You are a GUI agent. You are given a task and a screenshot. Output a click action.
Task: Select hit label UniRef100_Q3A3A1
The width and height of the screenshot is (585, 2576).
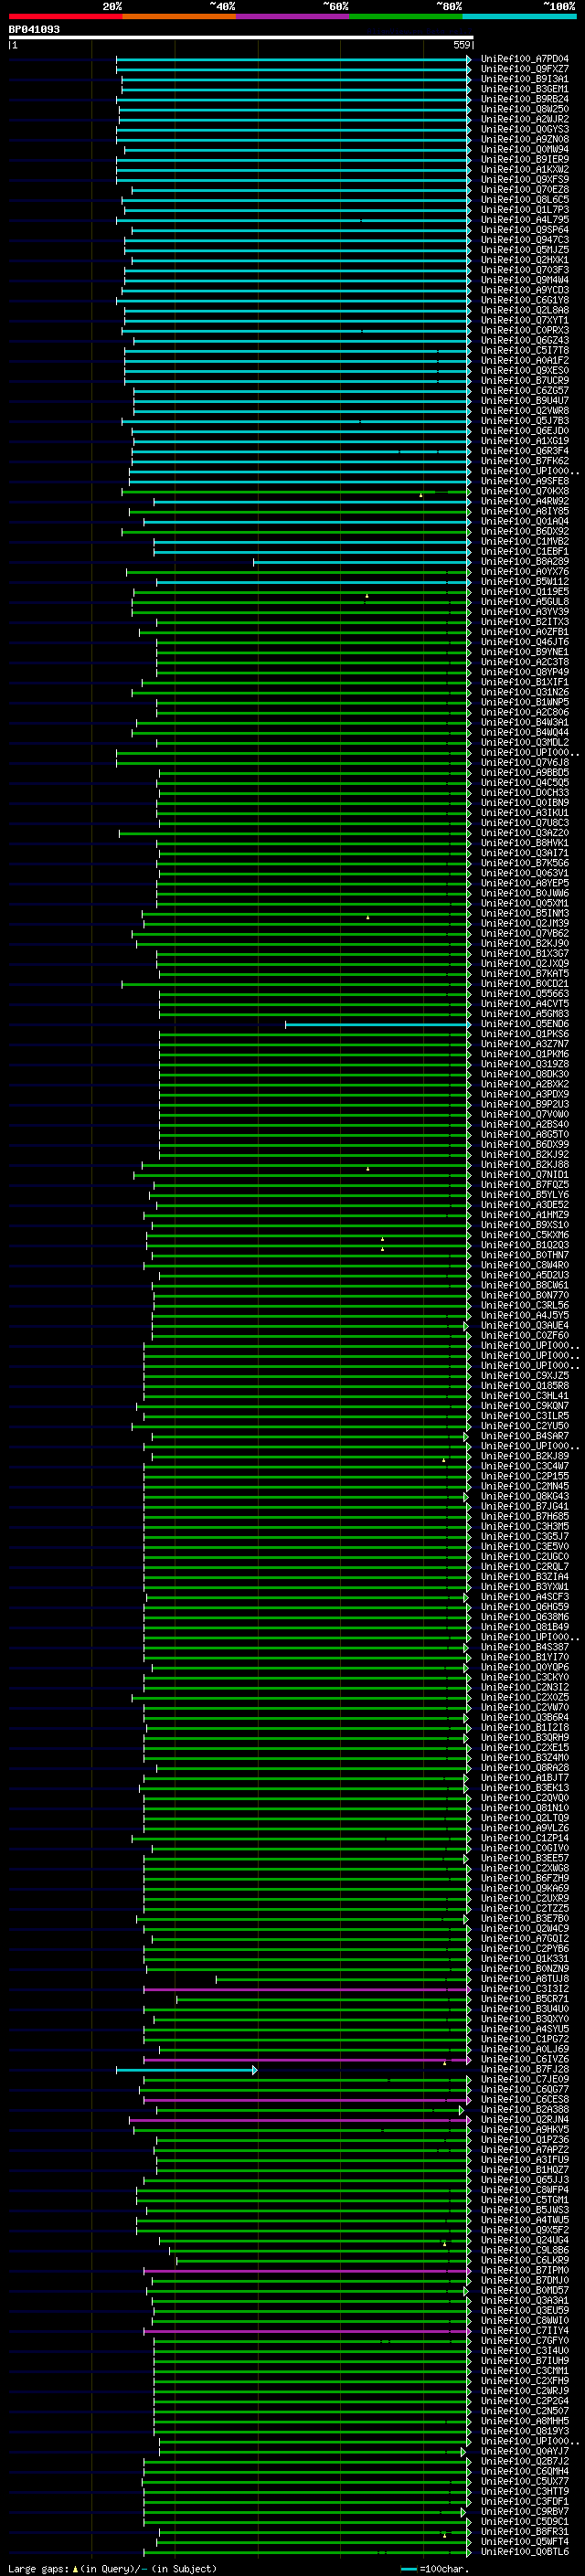524,2300
